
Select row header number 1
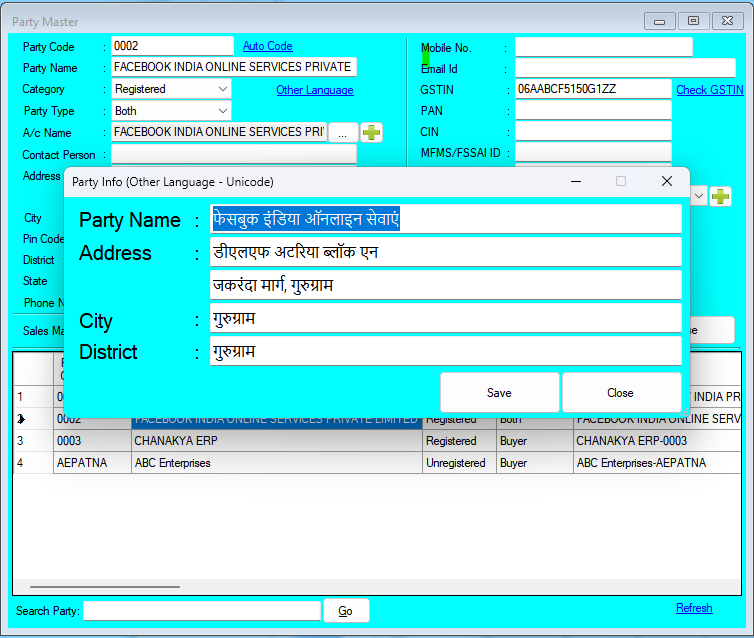point(33,397)
